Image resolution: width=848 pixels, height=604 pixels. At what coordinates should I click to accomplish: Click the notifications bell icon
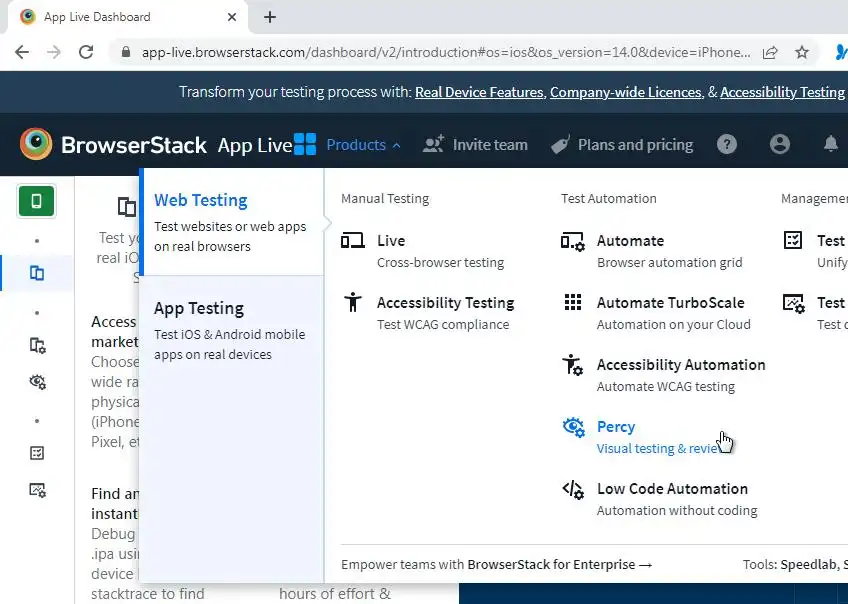coord(830,145)
